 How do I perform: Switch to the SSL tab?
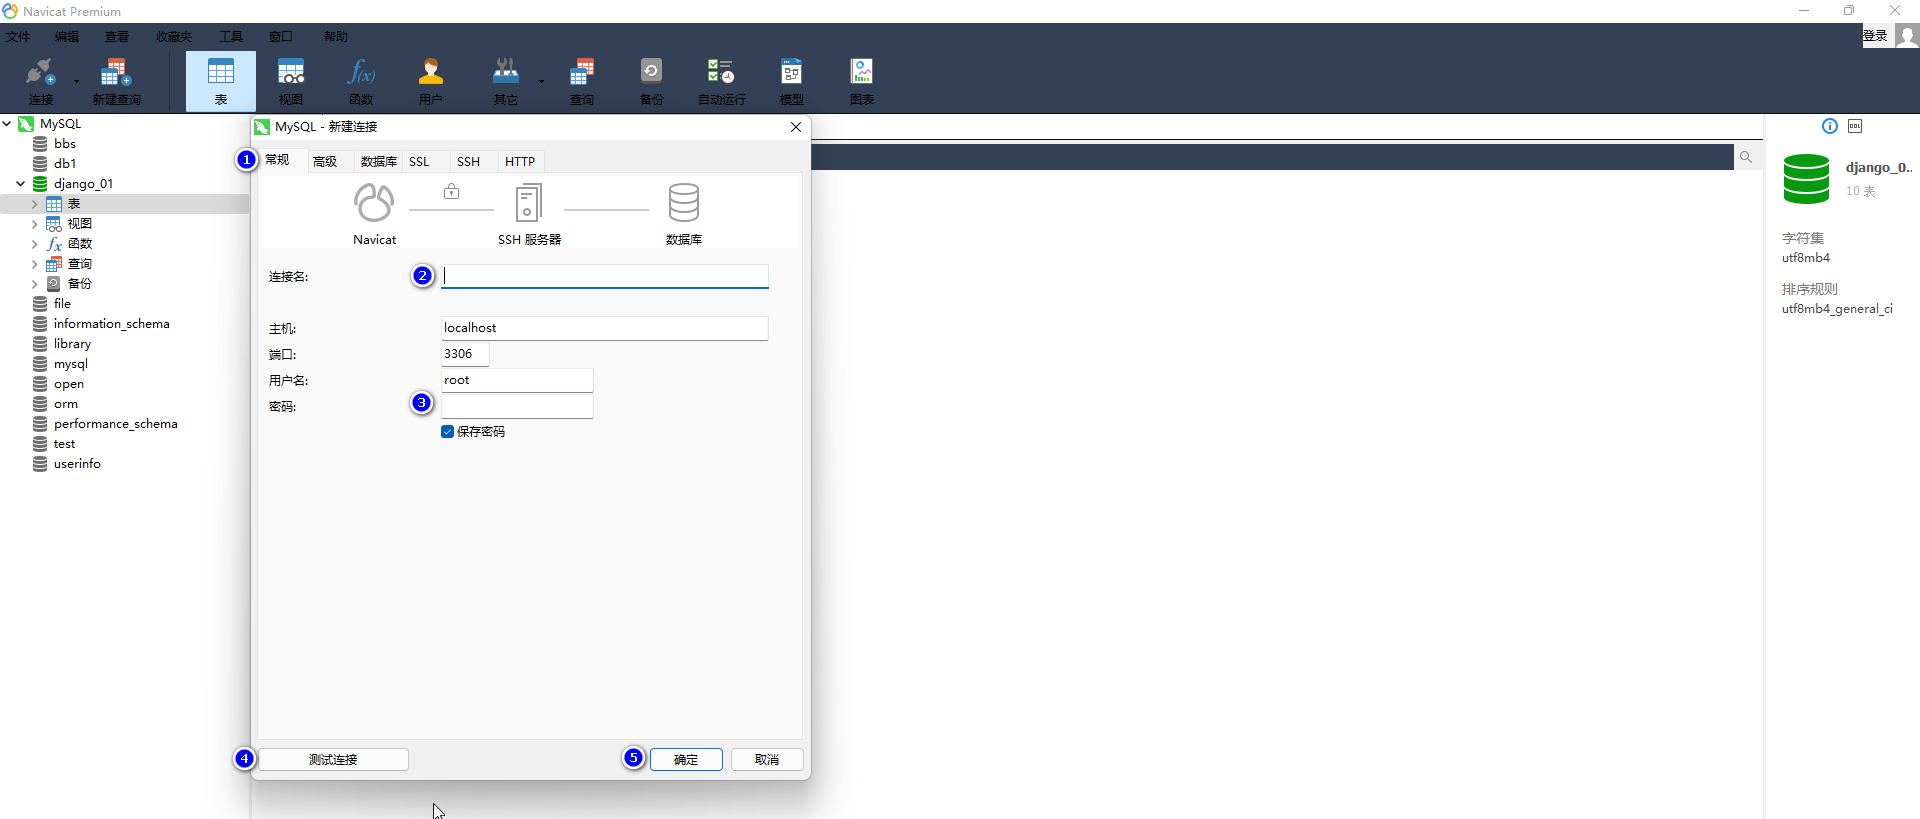[419, 162]
